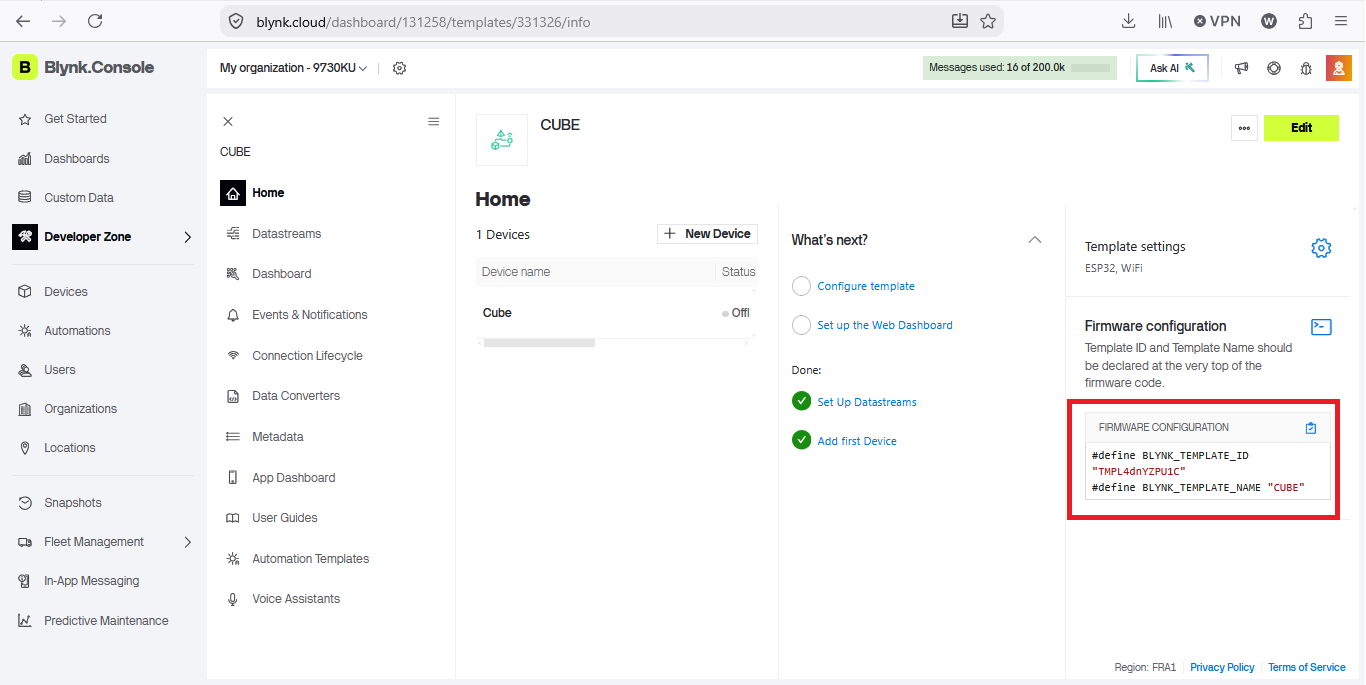This screenshot has width=1366, height=685.
Task: Close the CUBE template panel
Action: point(228,122)
